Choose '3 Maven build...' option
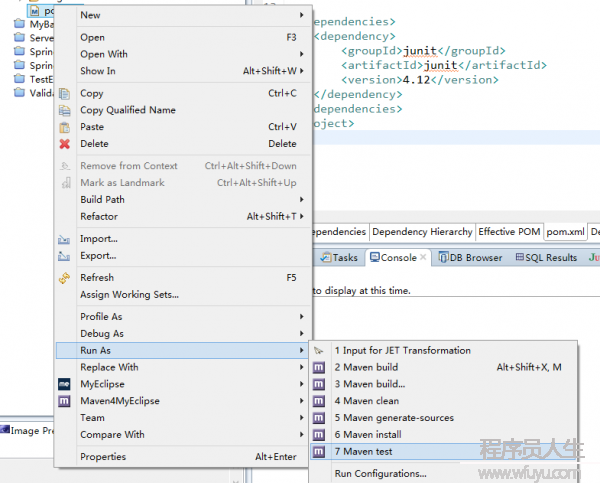Screen dimensions: 600x483 point(443,384)
